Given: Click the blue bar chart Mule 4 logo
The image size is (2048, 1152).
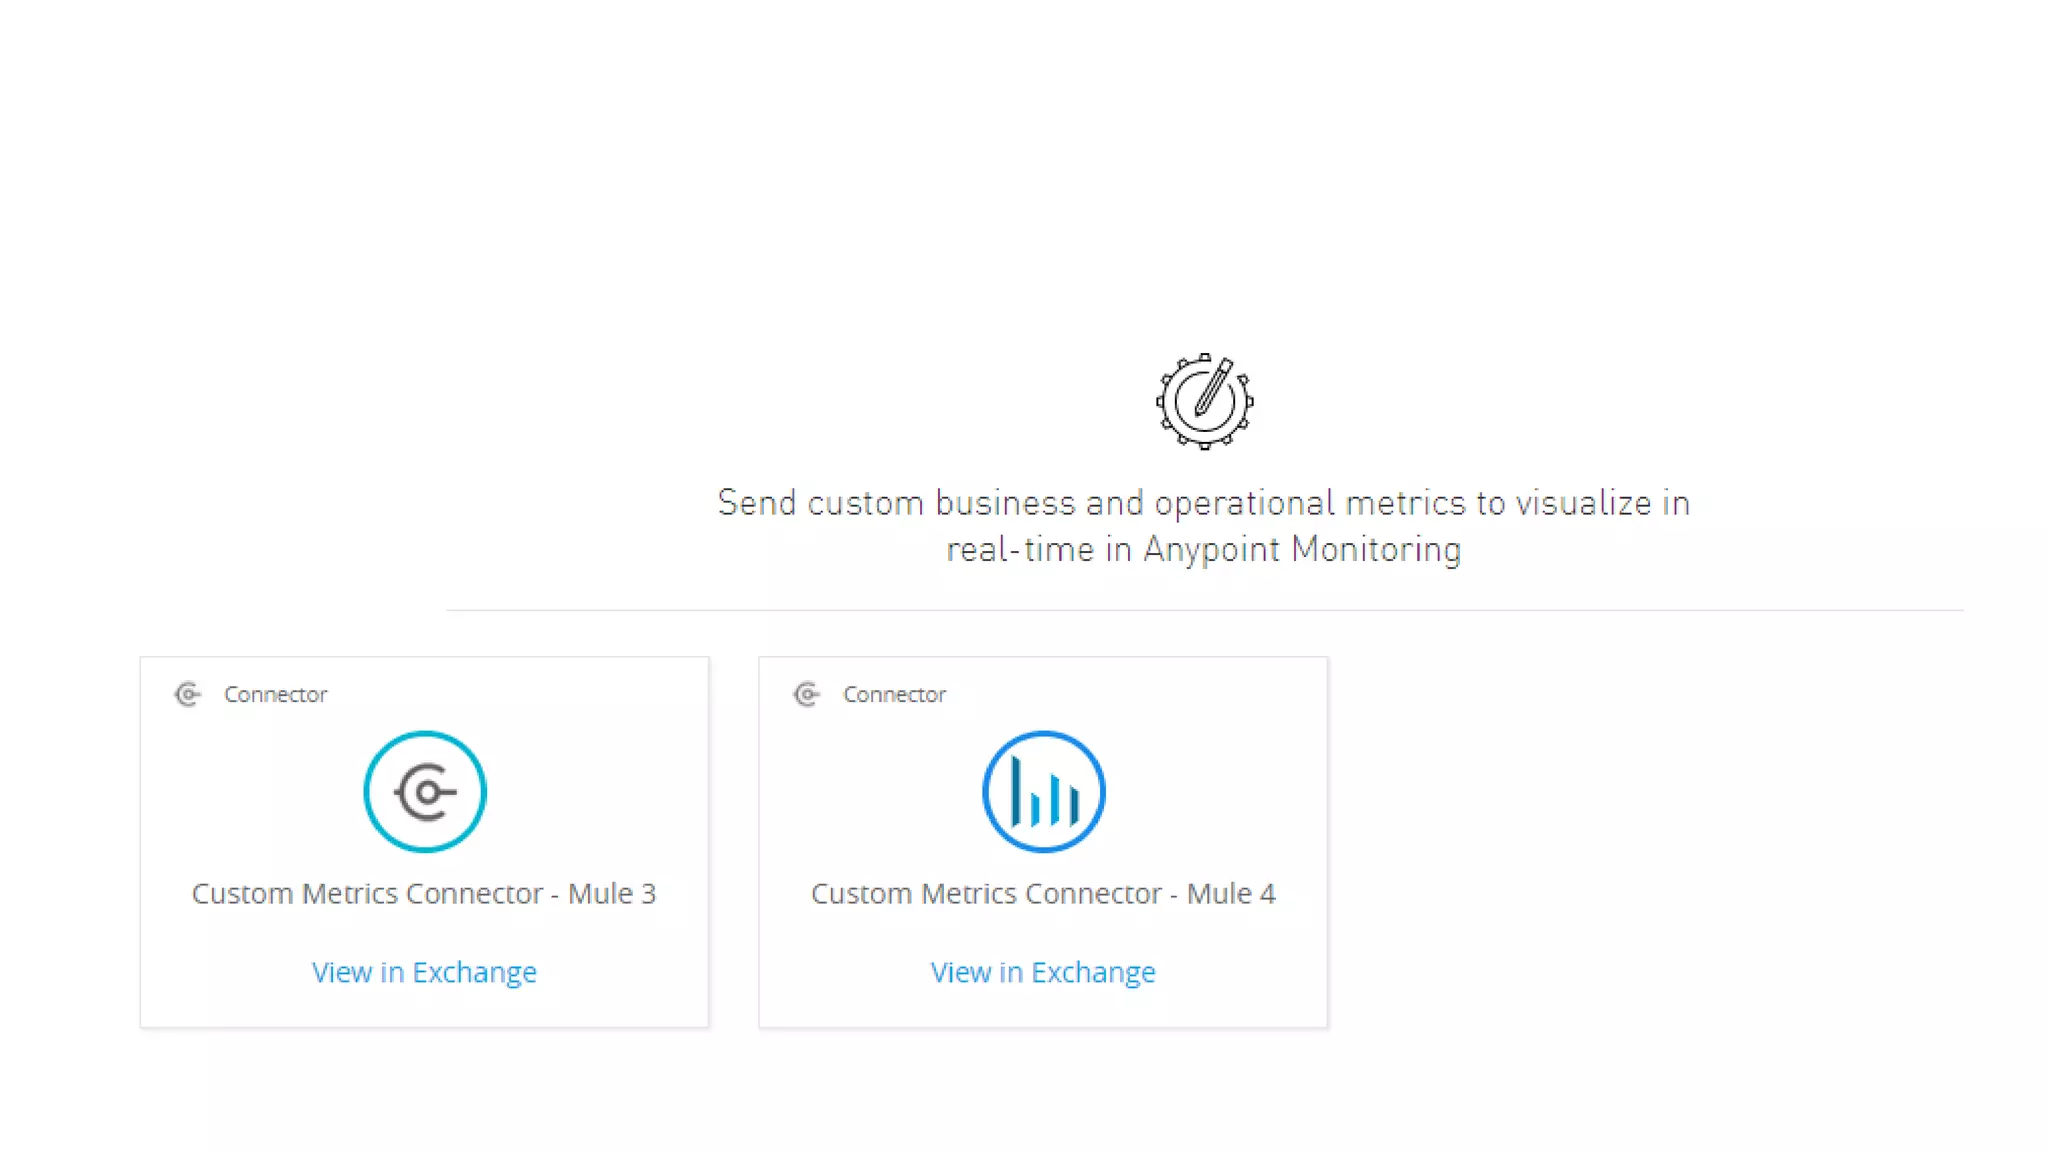Looking at the screenshot, I should (1044, 792).
